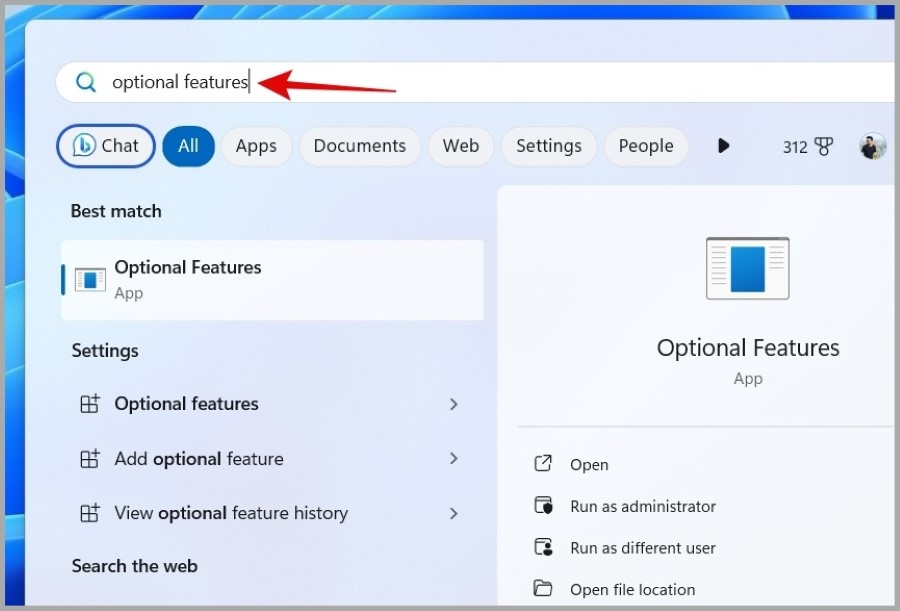Click Open in the preview pane

point(589,465)
